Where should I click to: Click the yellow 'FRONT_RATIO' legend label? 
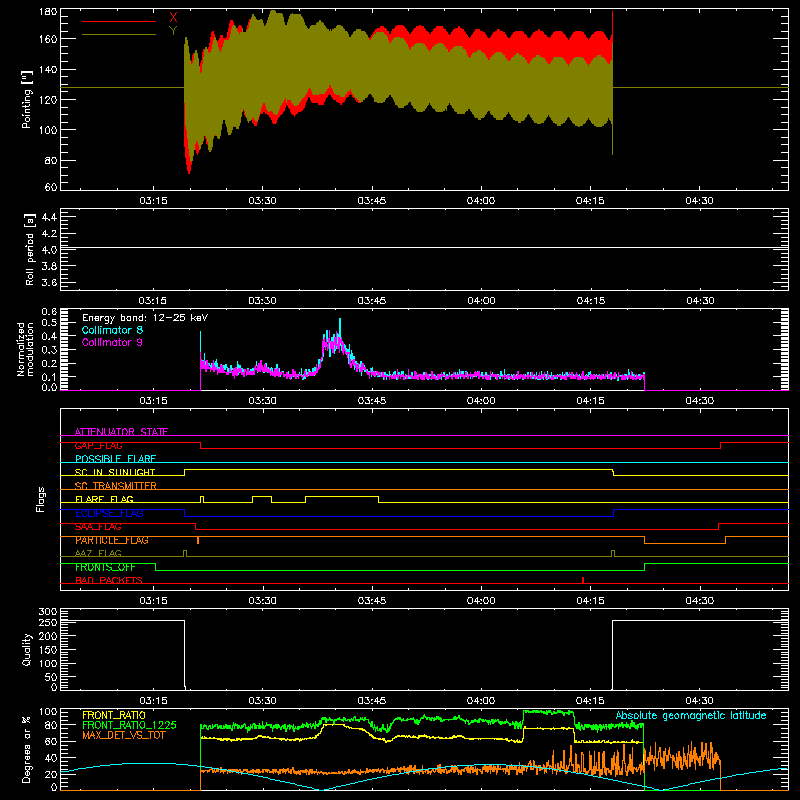pos(114,715)
